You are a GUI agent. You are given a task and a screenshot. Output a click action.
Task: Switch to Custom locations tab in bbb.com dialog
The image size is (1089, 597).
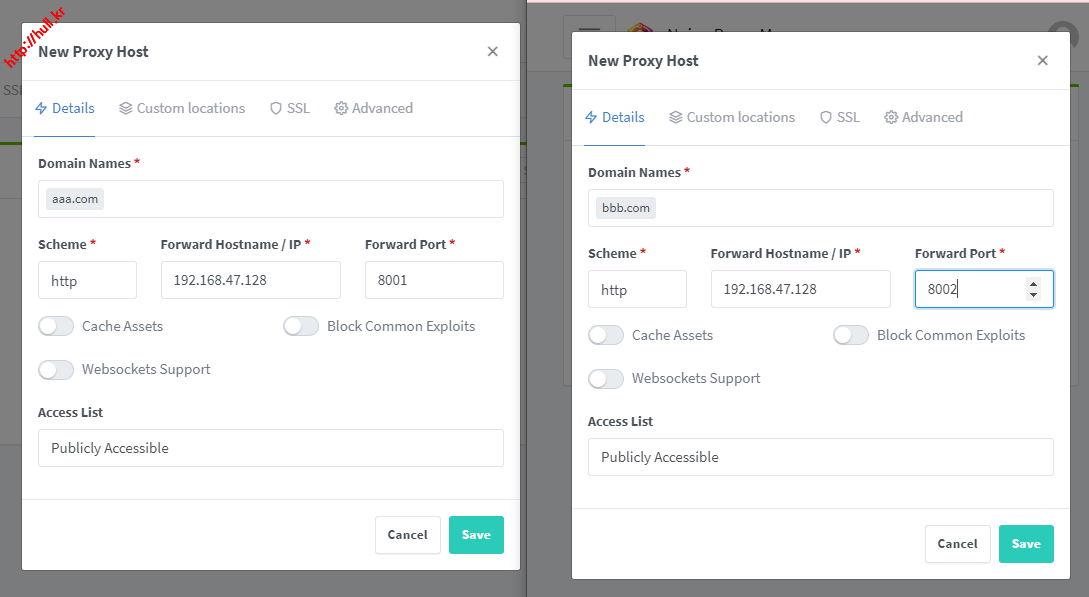[x=740, y=117]
